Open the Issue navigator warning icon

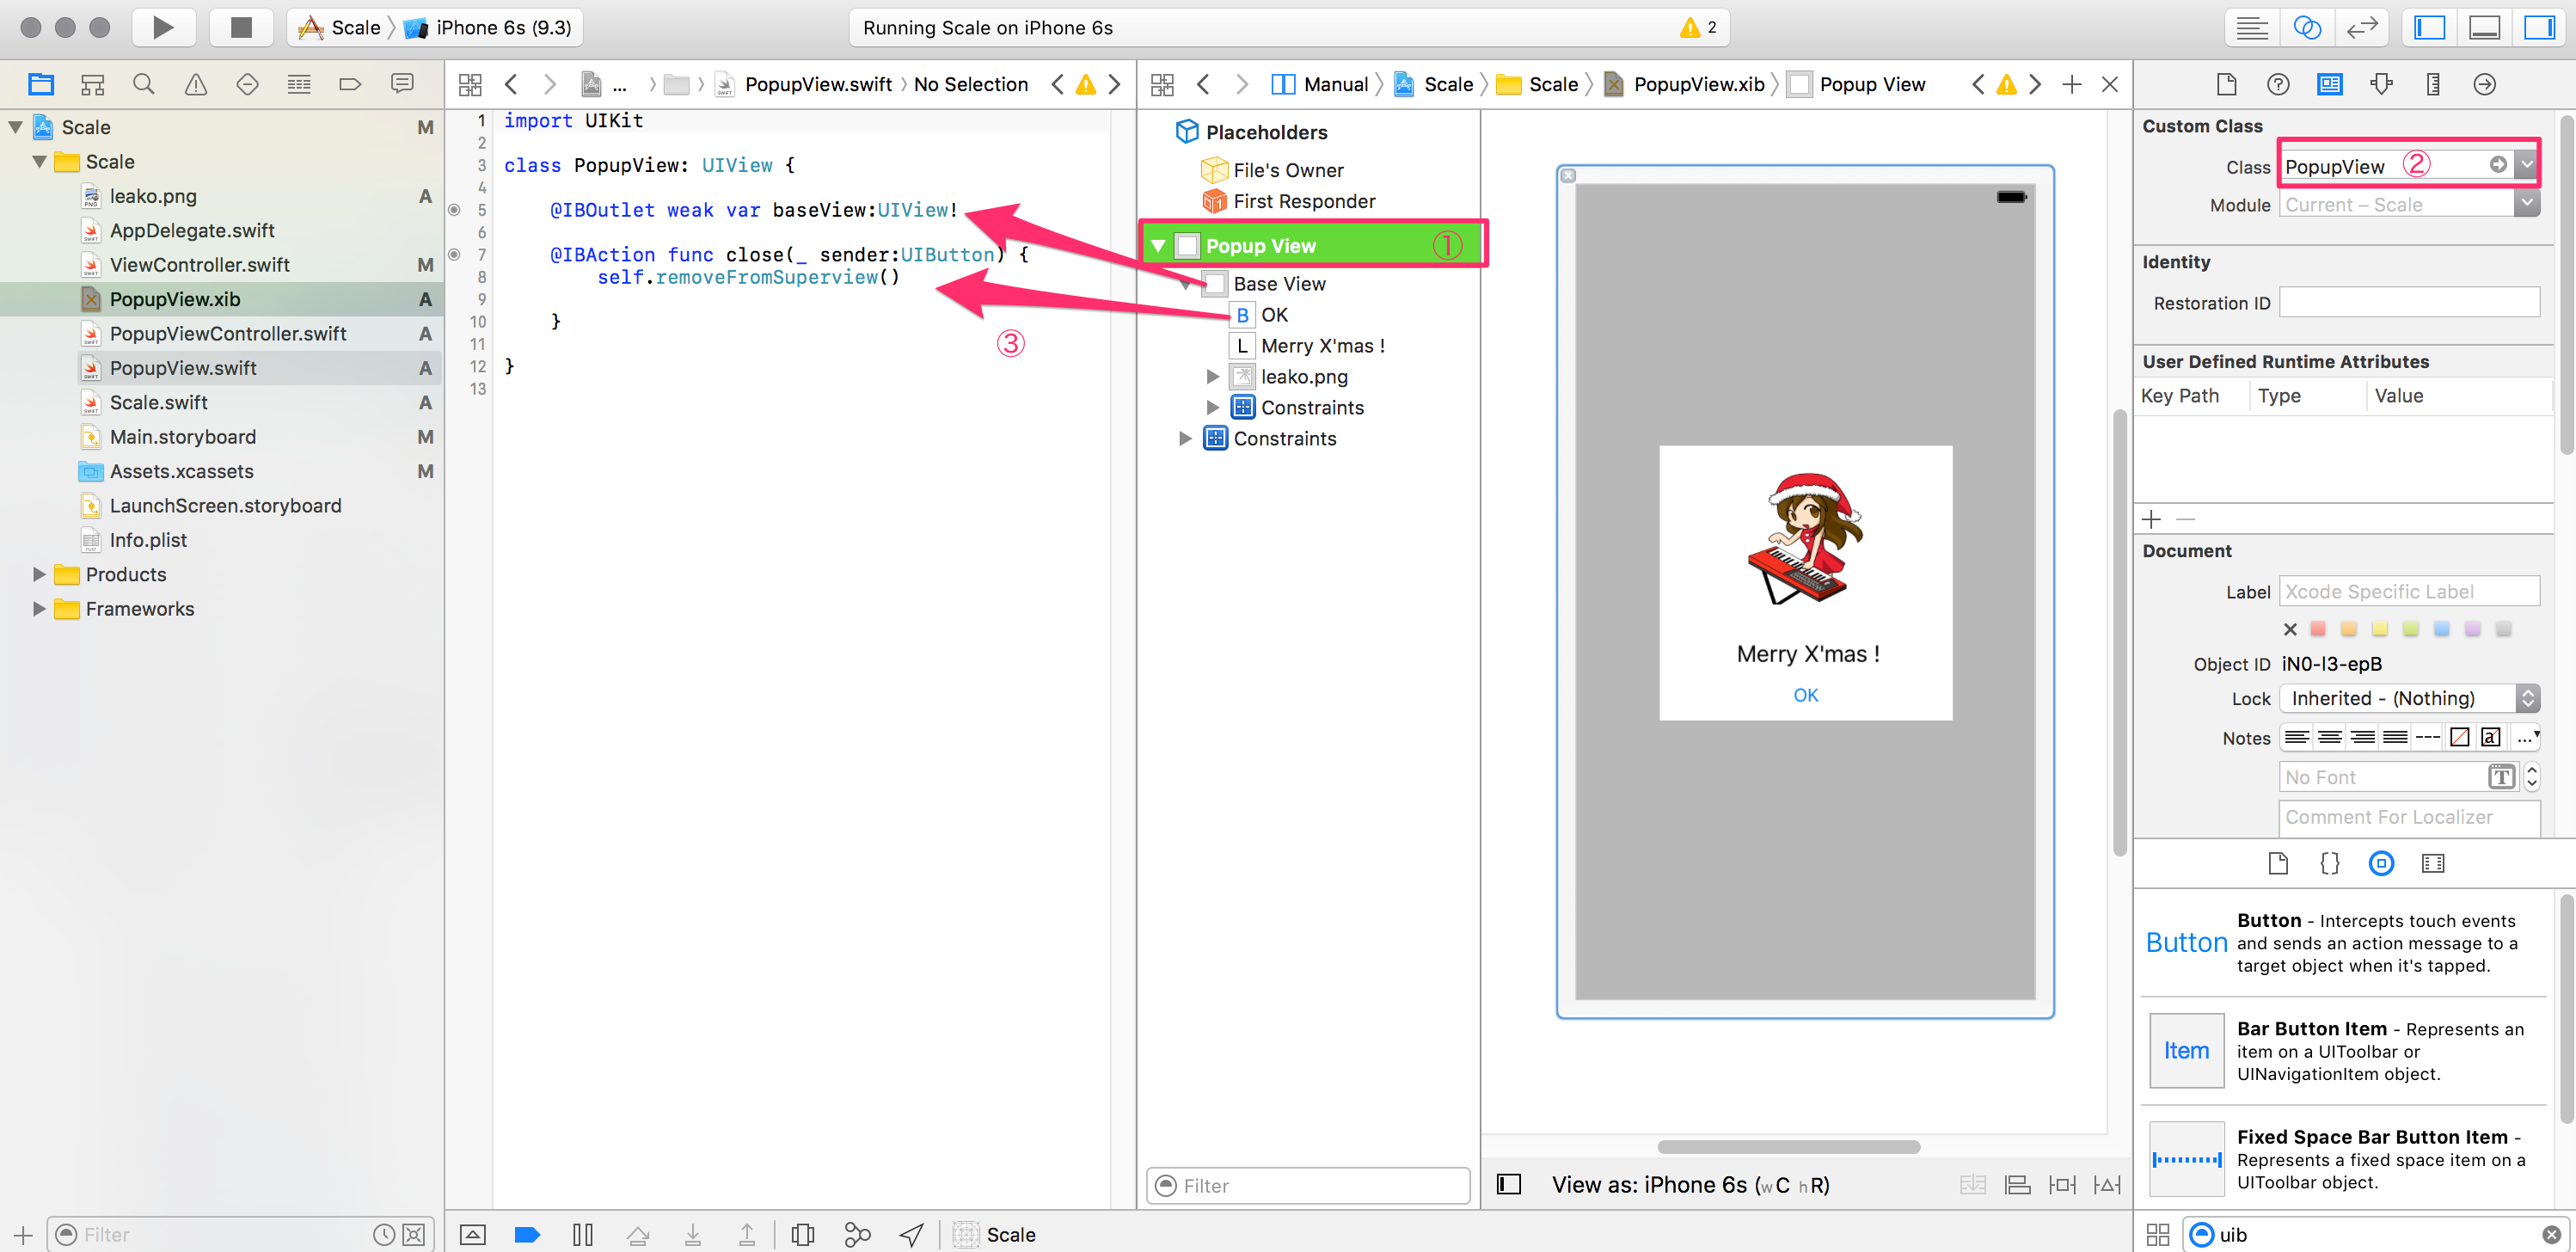[x=195, y=84]
